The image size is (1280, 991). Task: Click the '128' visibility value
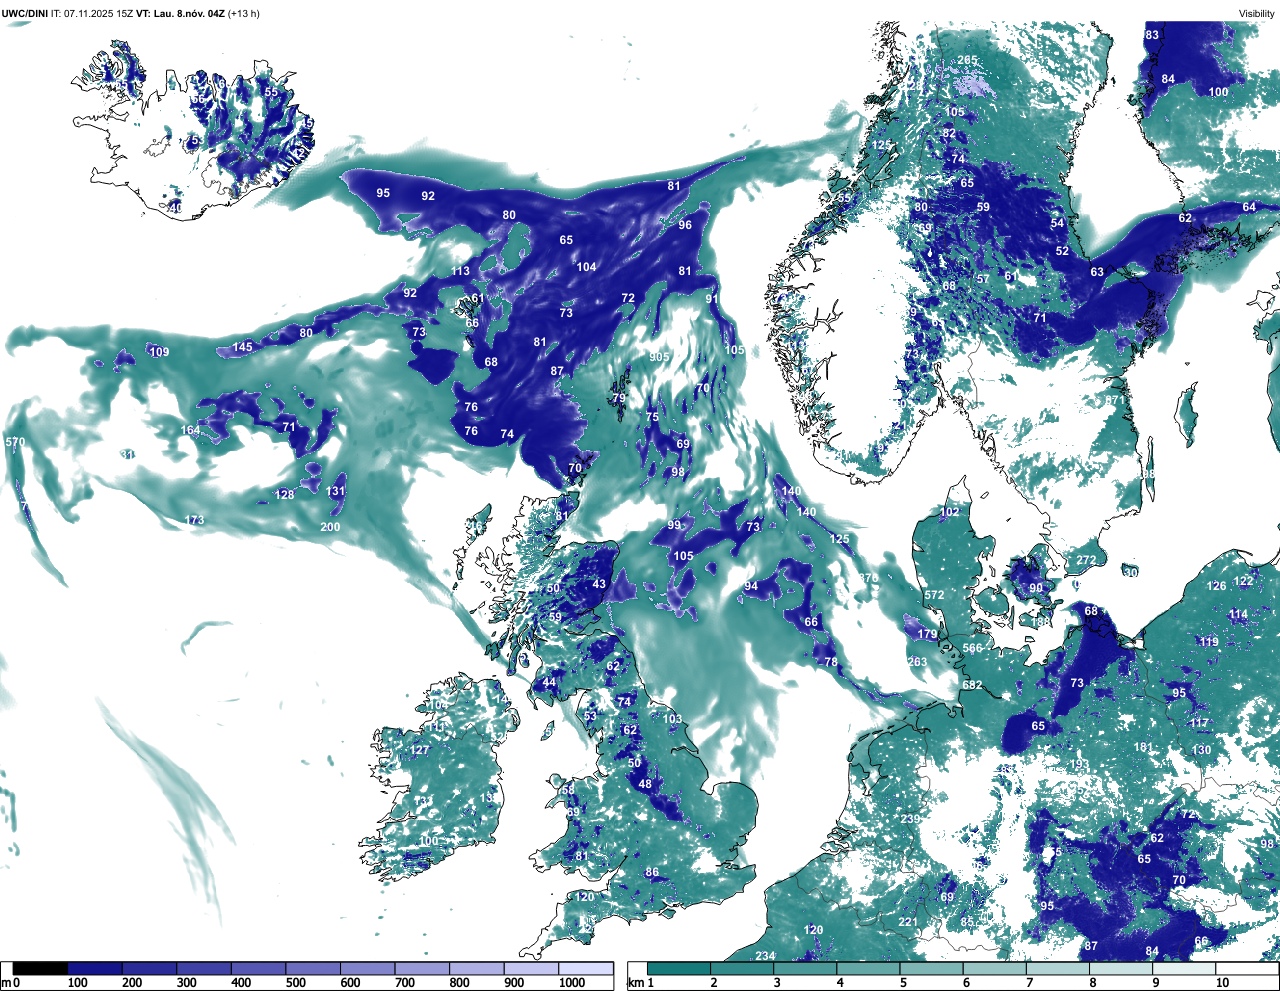pos(285,495)
